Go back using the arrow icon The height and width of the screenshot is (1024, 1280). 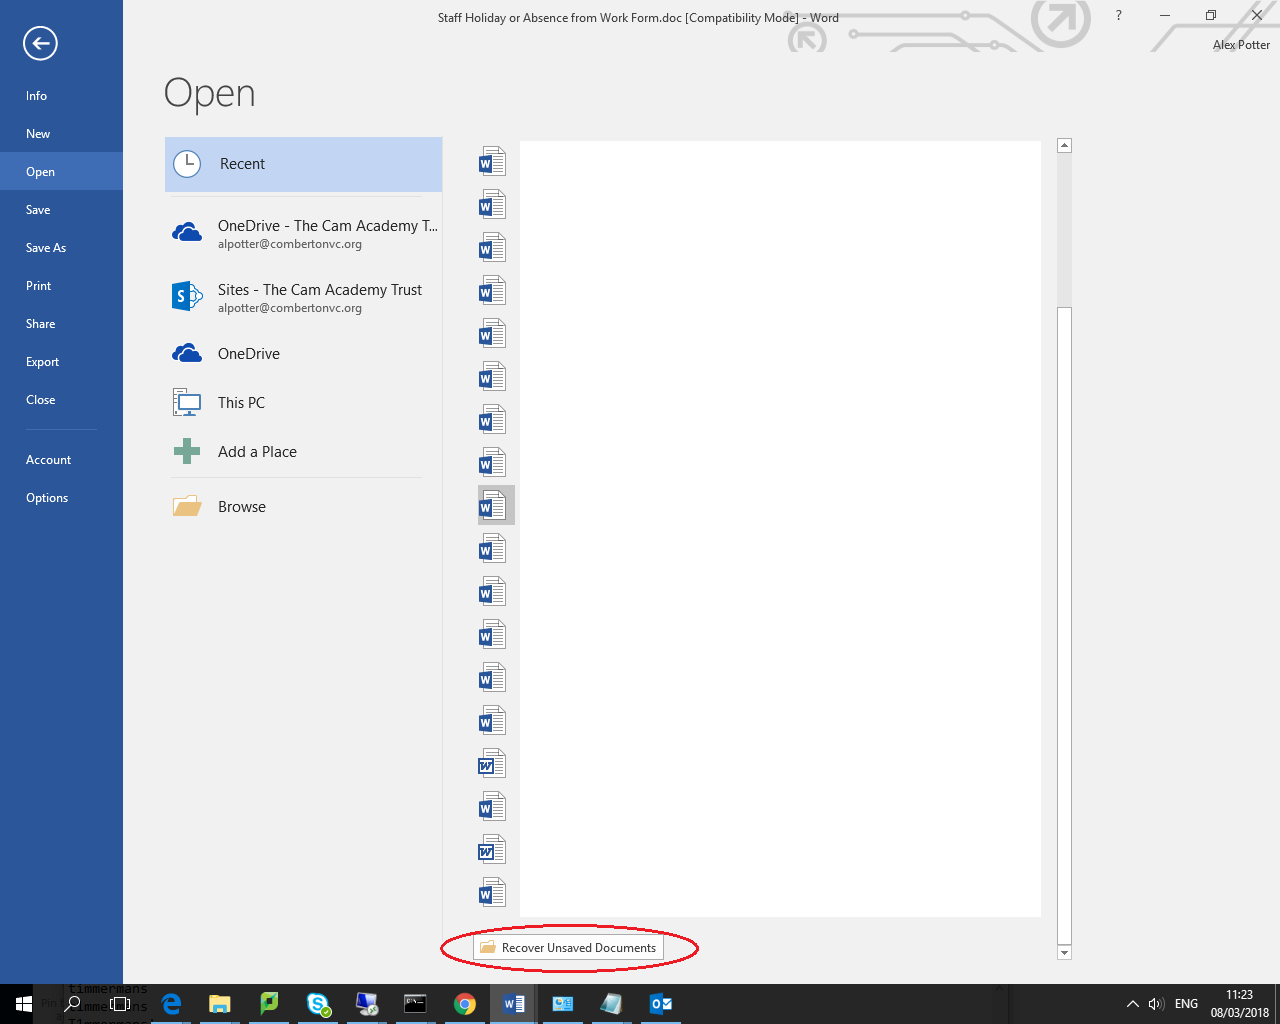[x=40, y=43]
